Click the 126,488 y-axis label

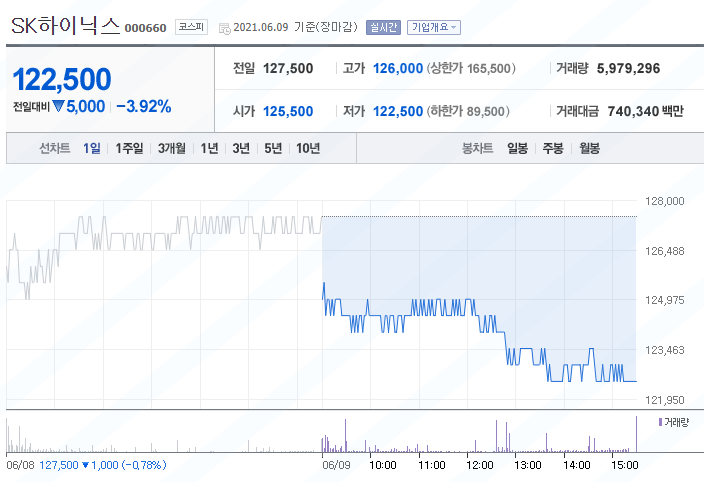point(664,251)
